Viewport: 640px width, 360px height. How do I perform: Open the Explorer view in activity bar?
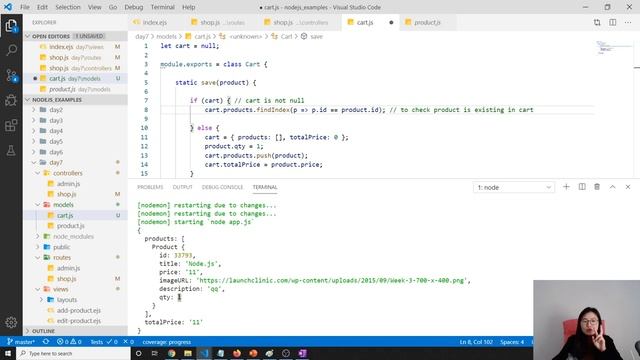[11, 26]
